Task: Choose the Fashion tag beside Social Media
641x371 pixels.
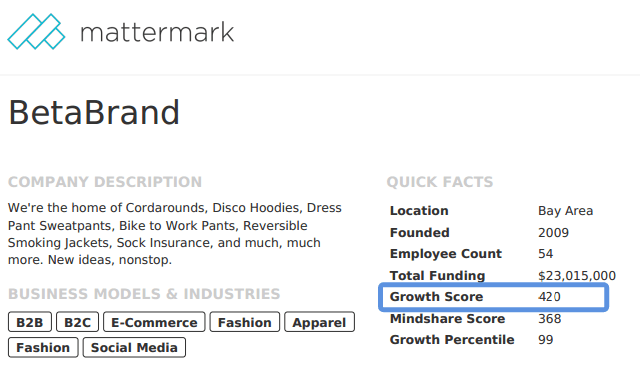Action: click(x=43, y=347)
